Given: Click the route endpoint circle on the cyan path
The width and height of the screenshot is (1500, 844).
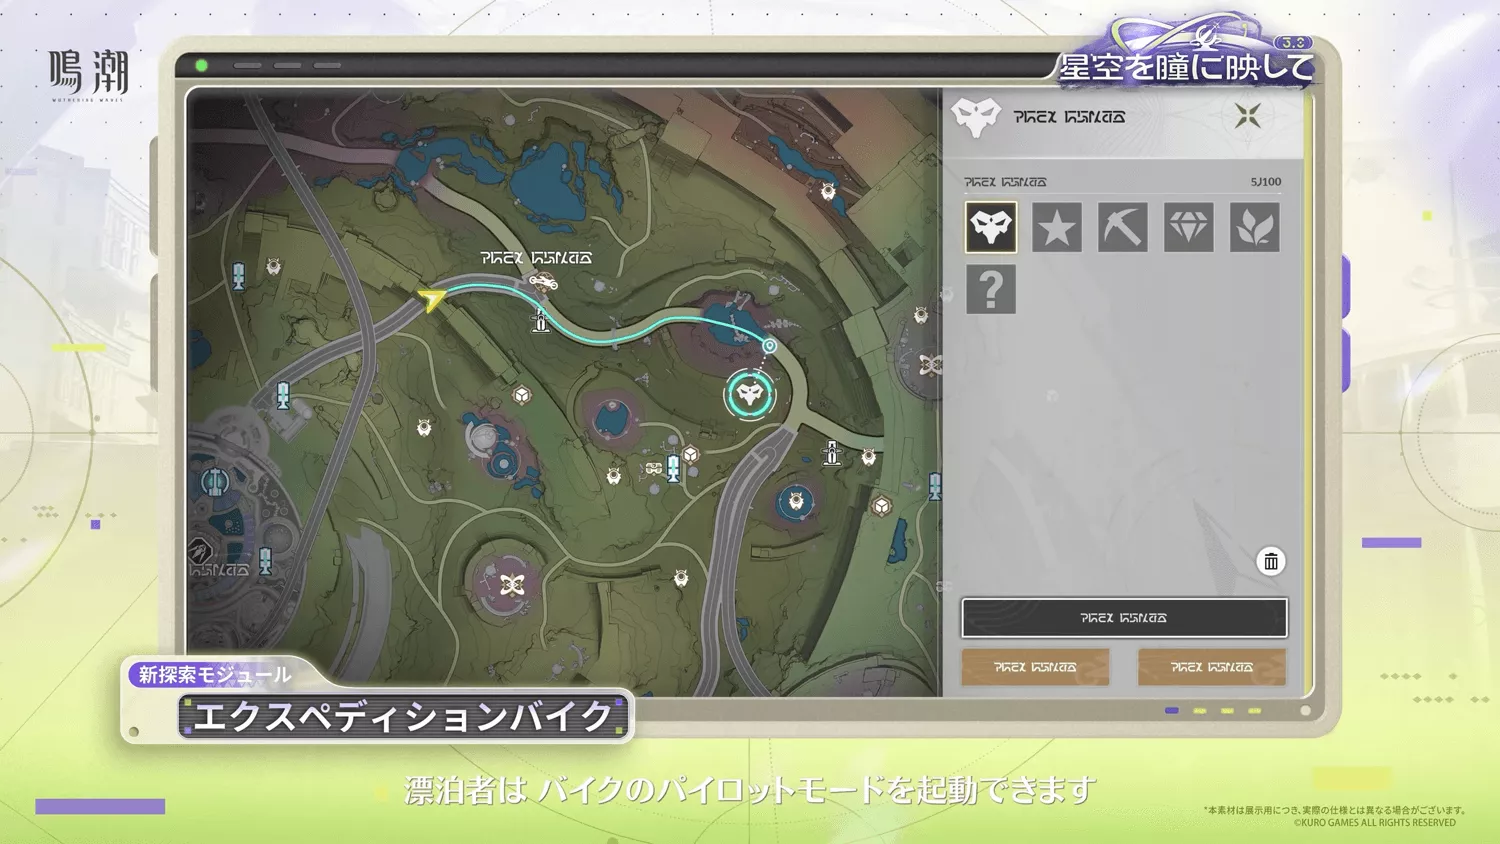Looking at the screenshot, I should pyautogui.click(x=770, y=345).
